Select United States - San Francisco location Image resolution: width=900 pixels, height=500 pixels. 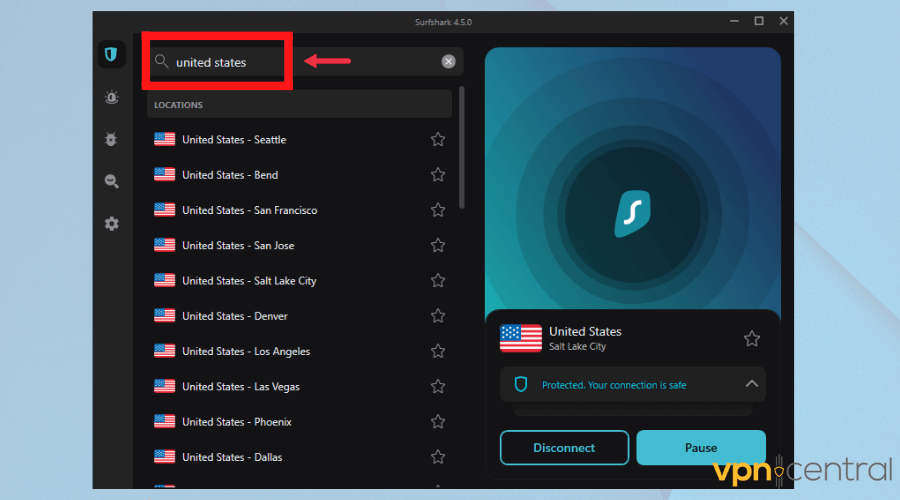tap(300, 210)
